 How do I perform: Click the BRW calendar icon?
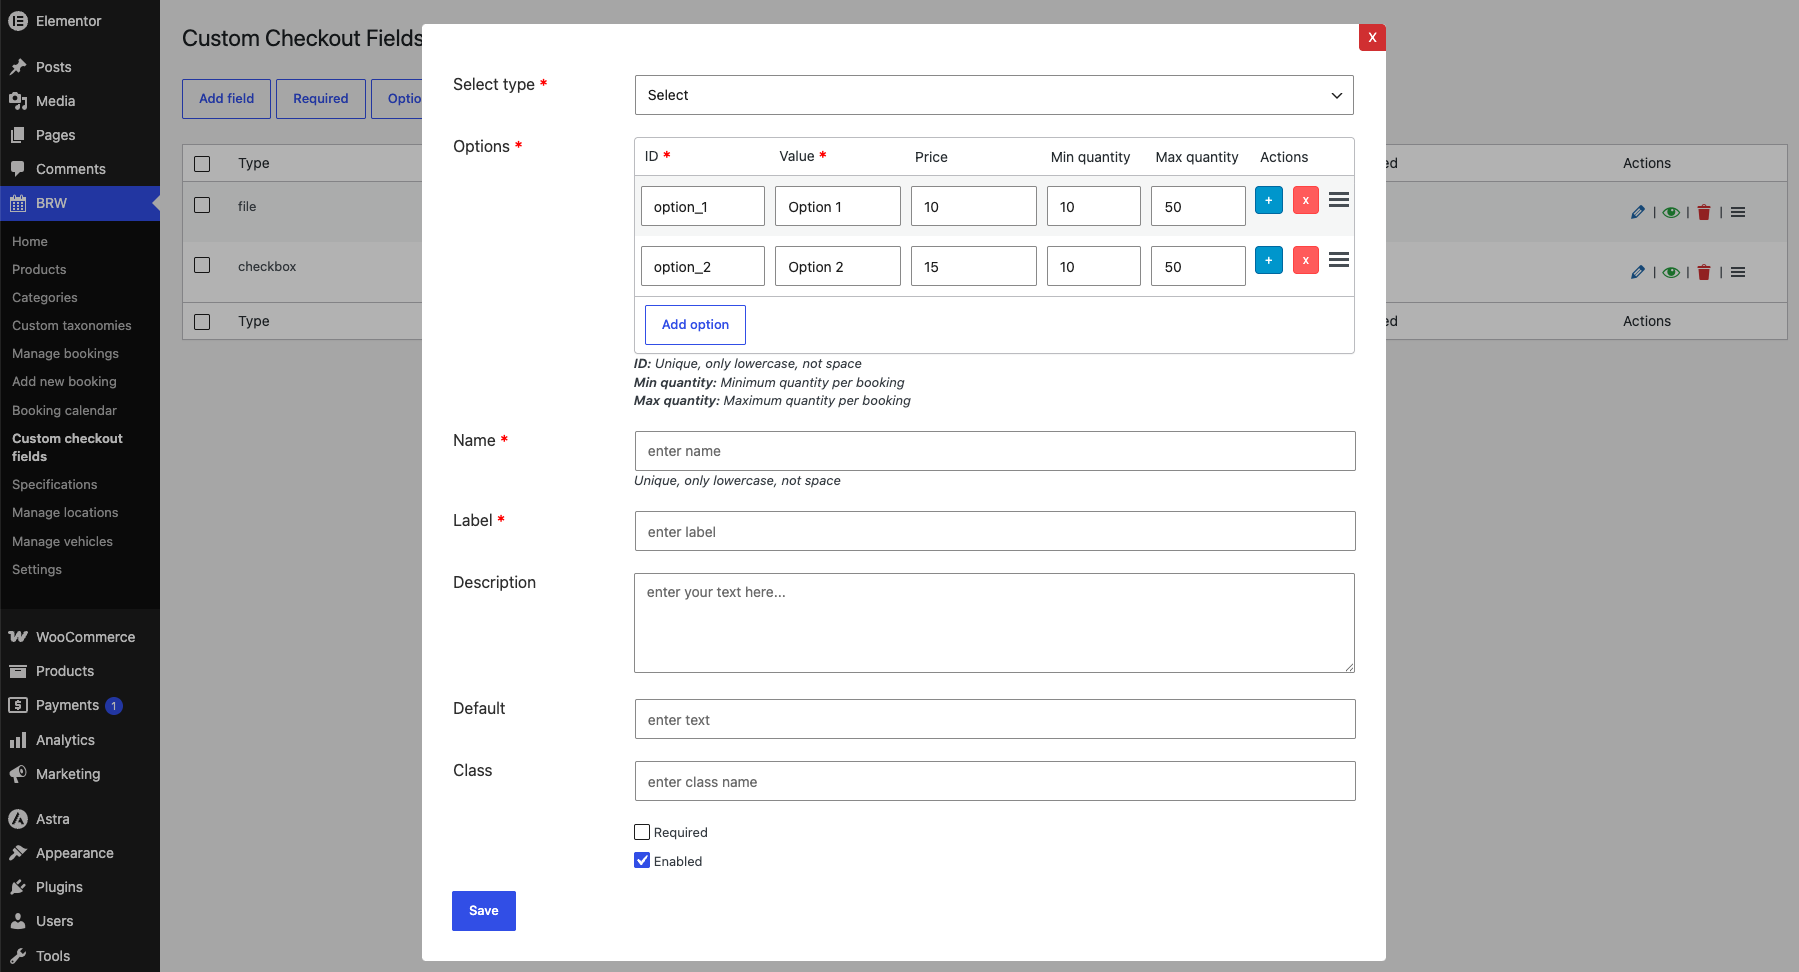18,203
